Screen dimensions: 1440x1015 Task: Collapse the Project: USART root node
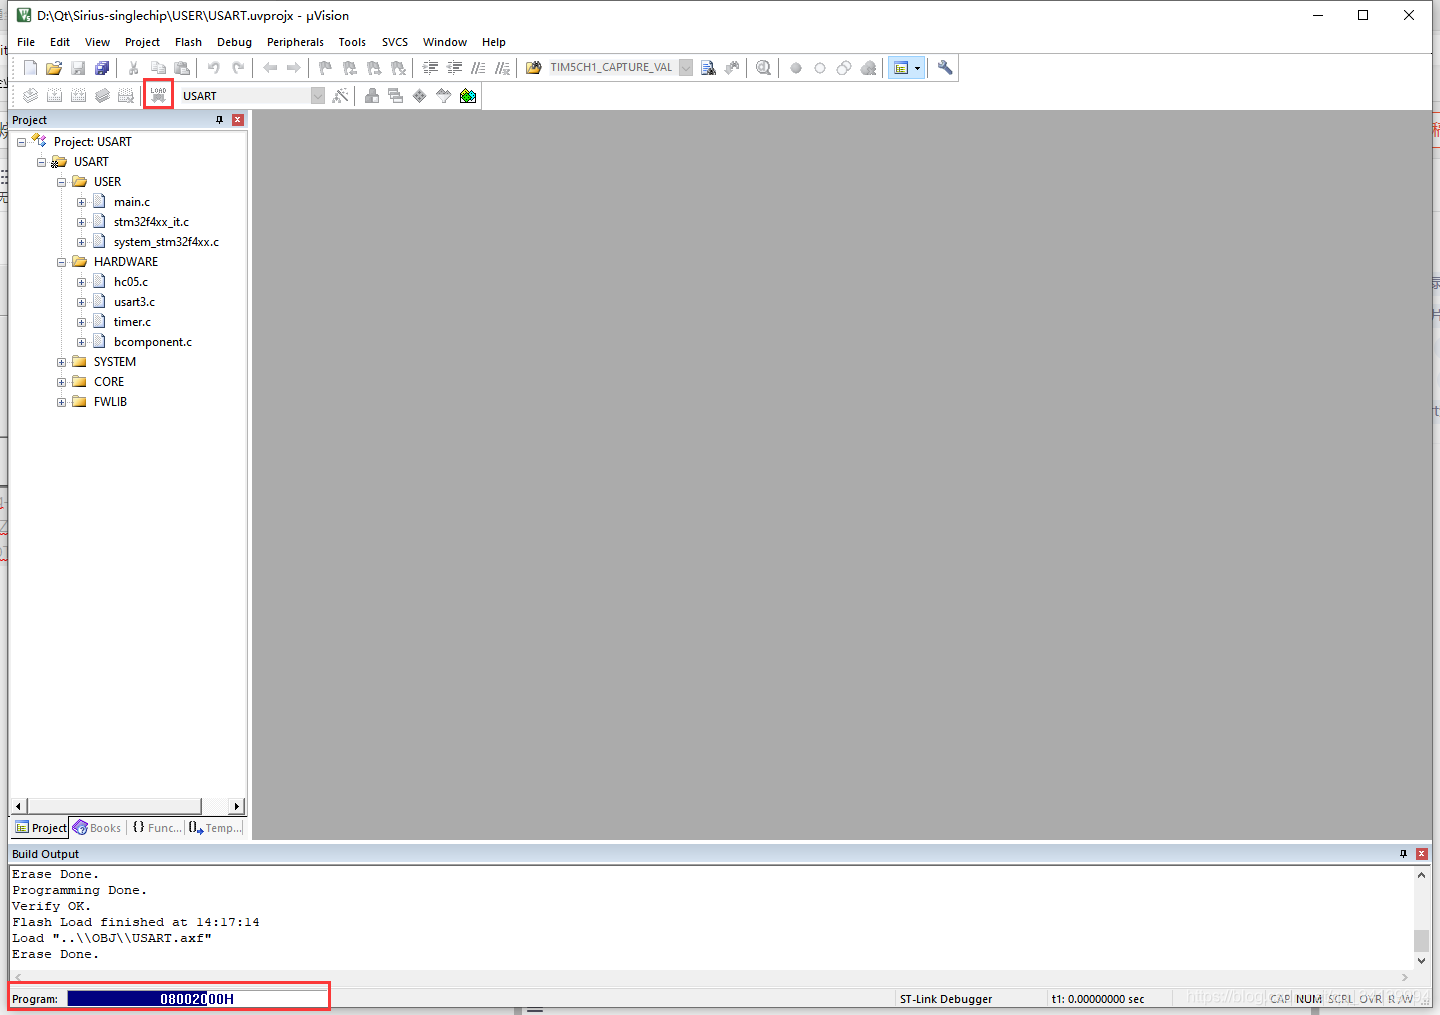[x=21, y=142]
